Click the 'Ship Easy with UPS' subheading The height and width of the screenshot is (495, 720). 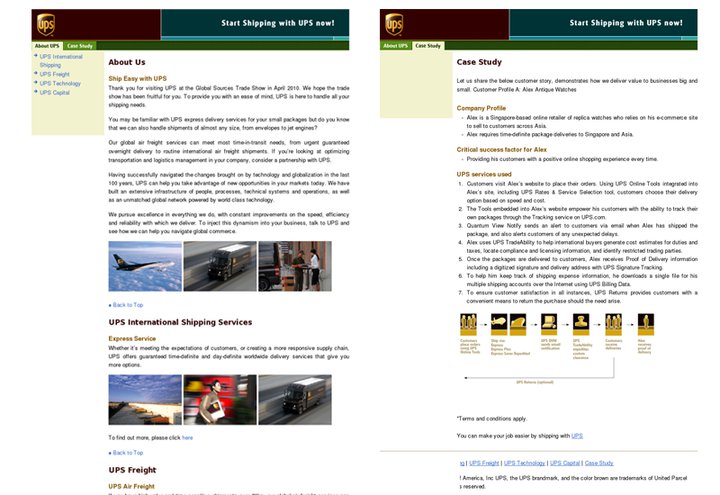point(137,79)
